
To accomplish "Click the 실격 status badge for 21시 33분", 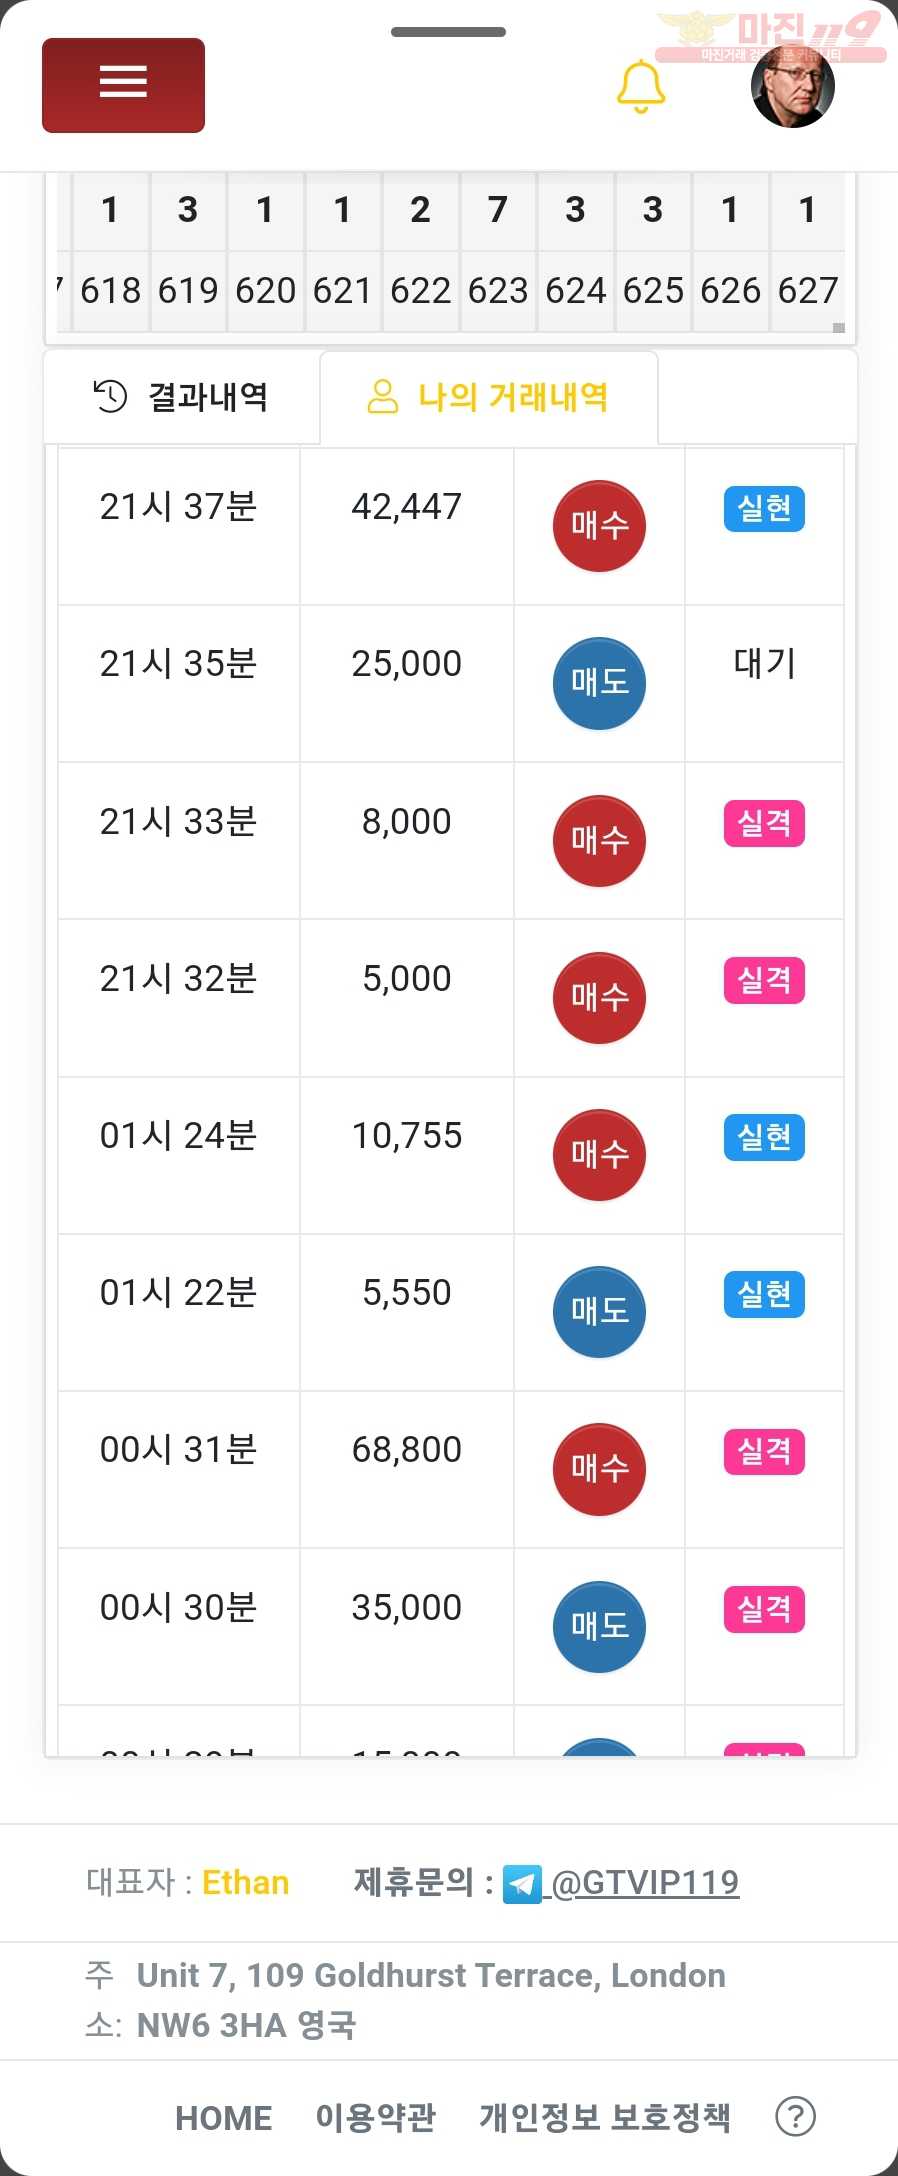I will click(x=764, y=823).
